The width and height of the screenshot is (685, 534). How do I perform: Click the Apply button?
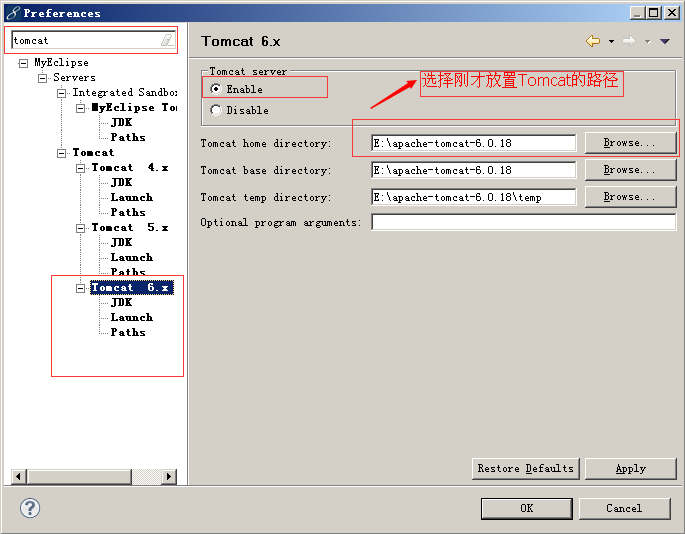click(x=630, y=468)
